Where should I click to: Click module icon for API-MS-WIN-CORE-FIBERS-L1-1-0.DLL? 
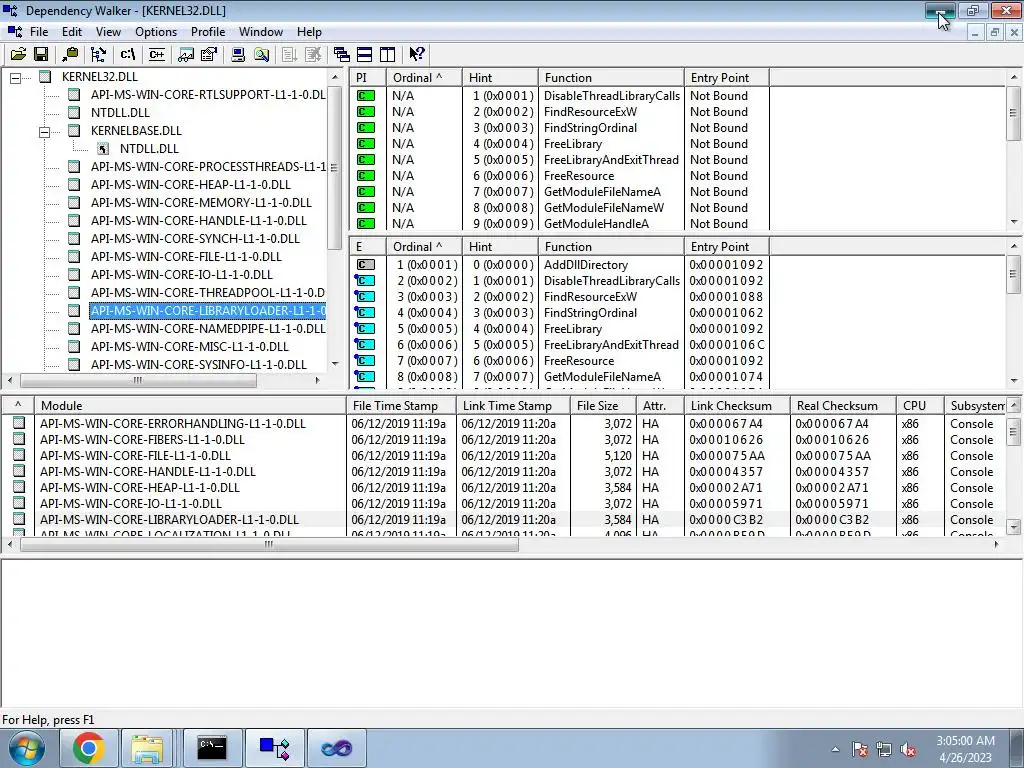19,439
